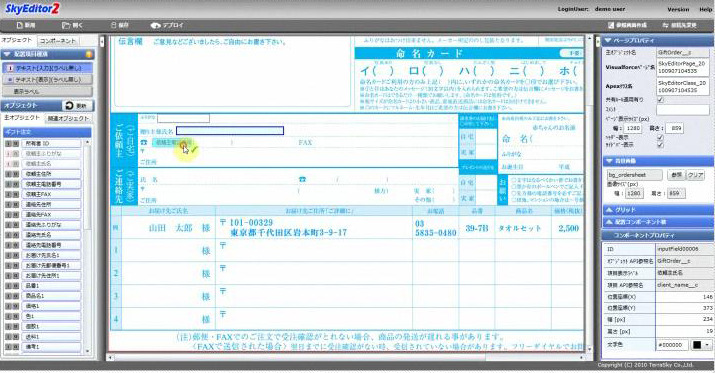Click the page width input showing 1280

pos(632,129)
